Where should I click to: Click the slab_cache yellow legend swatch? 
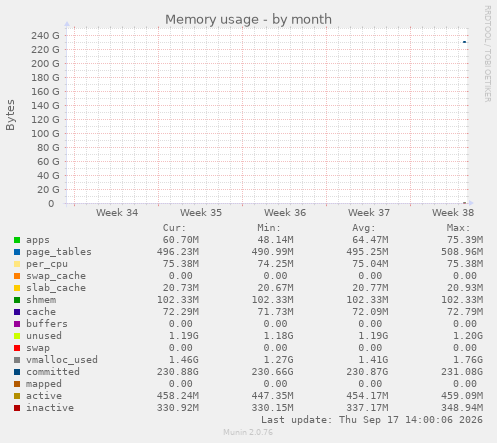pos(17,288)
